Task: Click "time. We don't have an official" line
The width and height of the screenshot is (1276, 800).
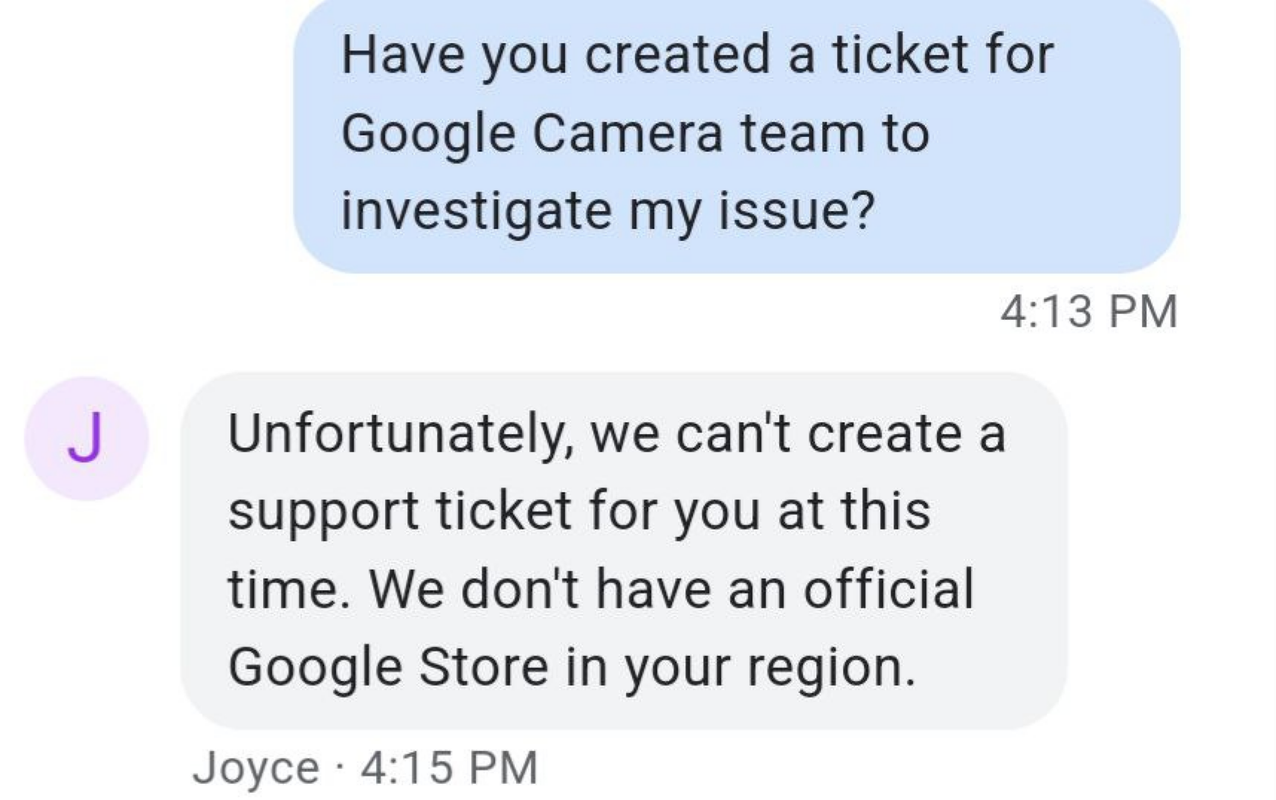Action: coord(600,589)
